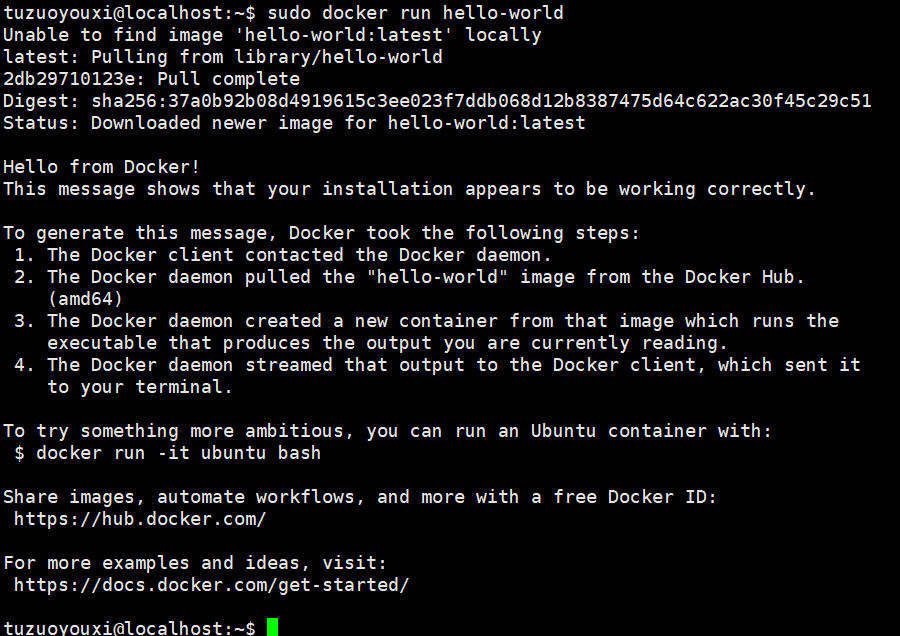This screenshot has height=636, width=900.
Task: Click the 'Share images, automate workflows' line
Action: coord(360,497)
